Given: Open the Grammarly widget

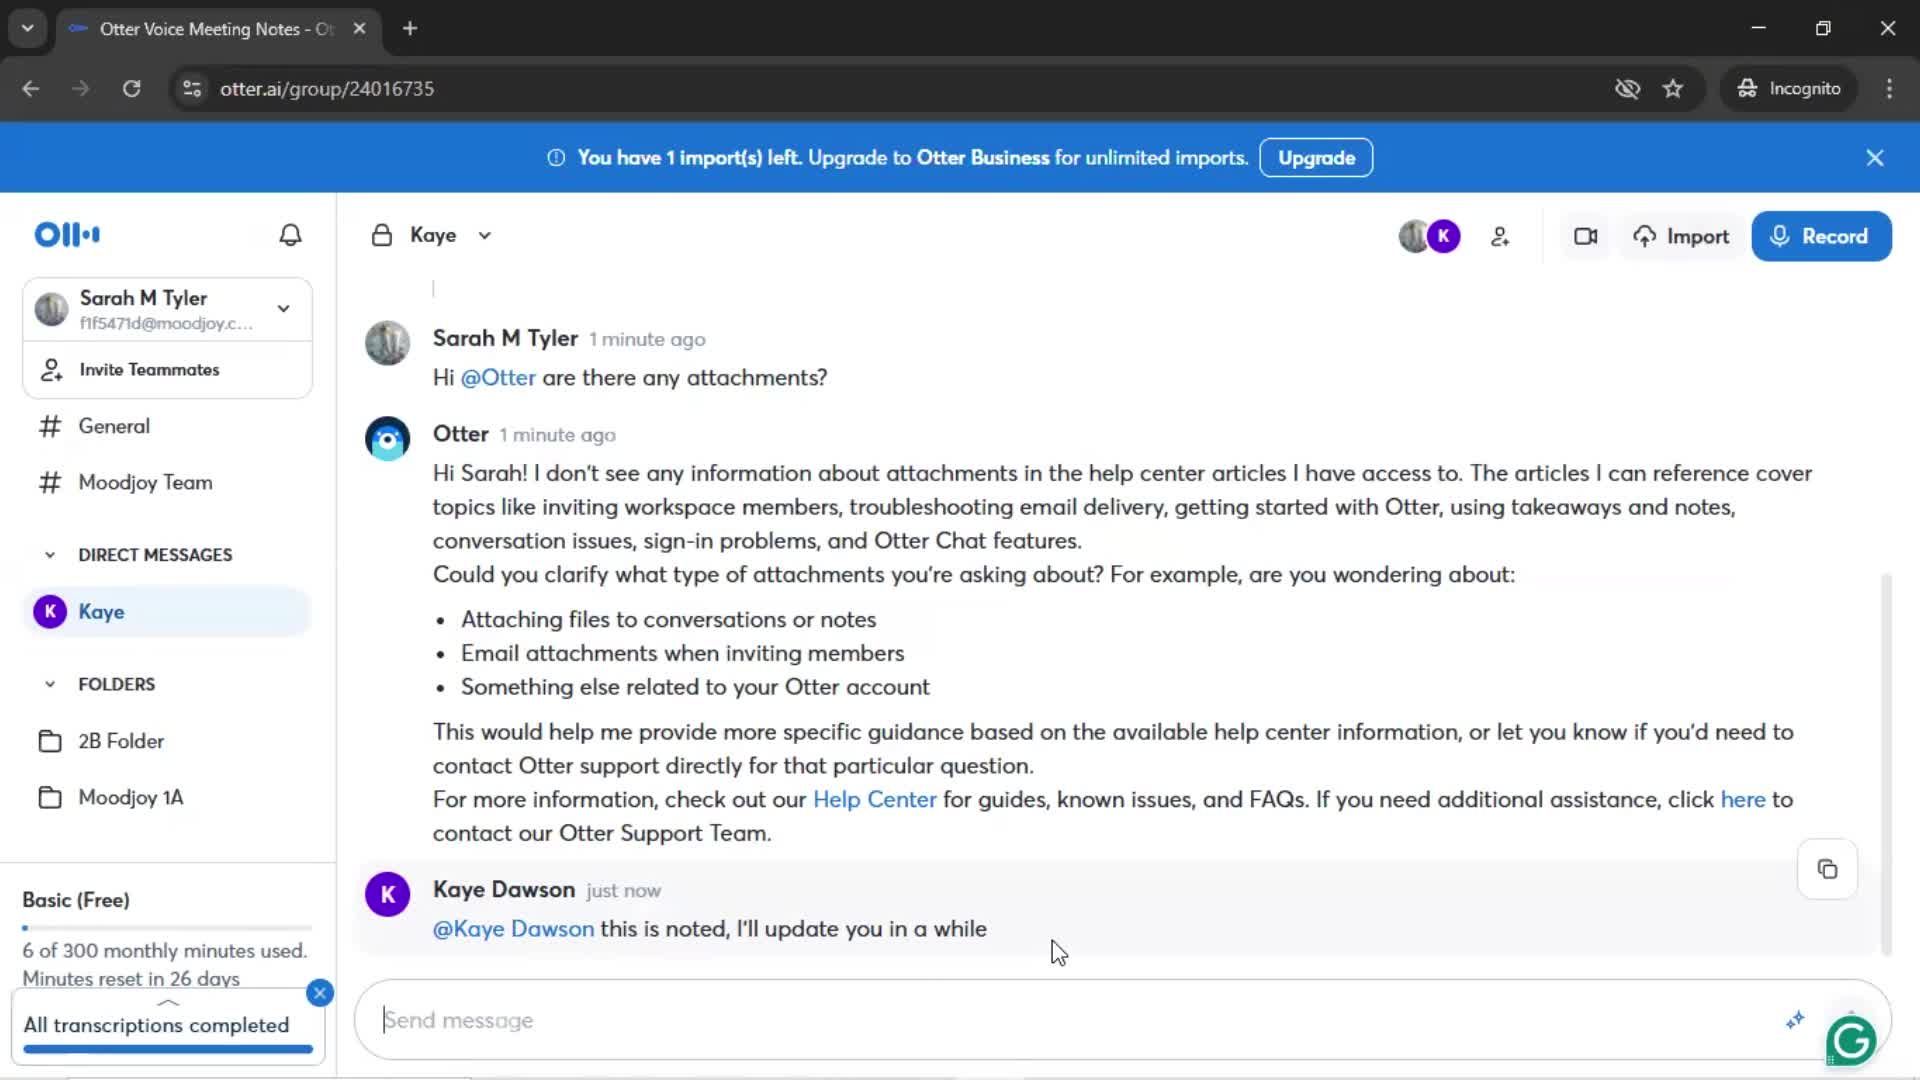Looking at the screenshot, I should (1851, 1041).
